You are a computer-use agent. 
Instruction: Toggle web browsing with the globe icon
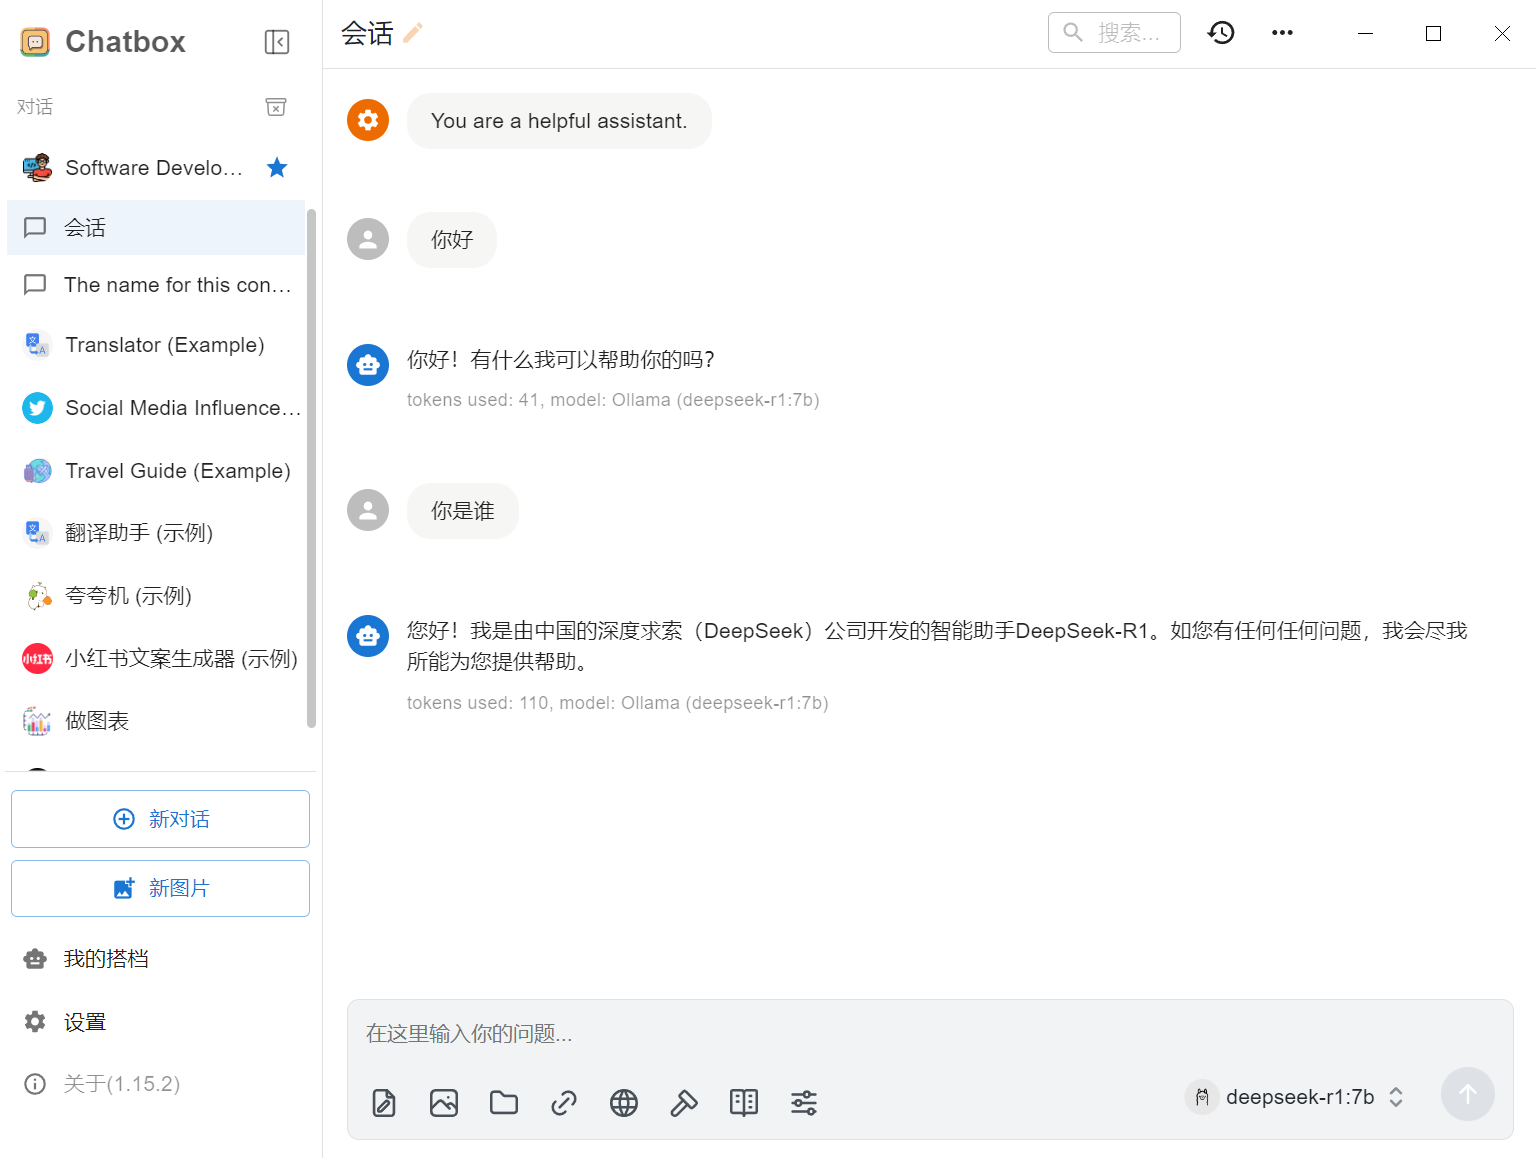click(x=624, y=1103)
